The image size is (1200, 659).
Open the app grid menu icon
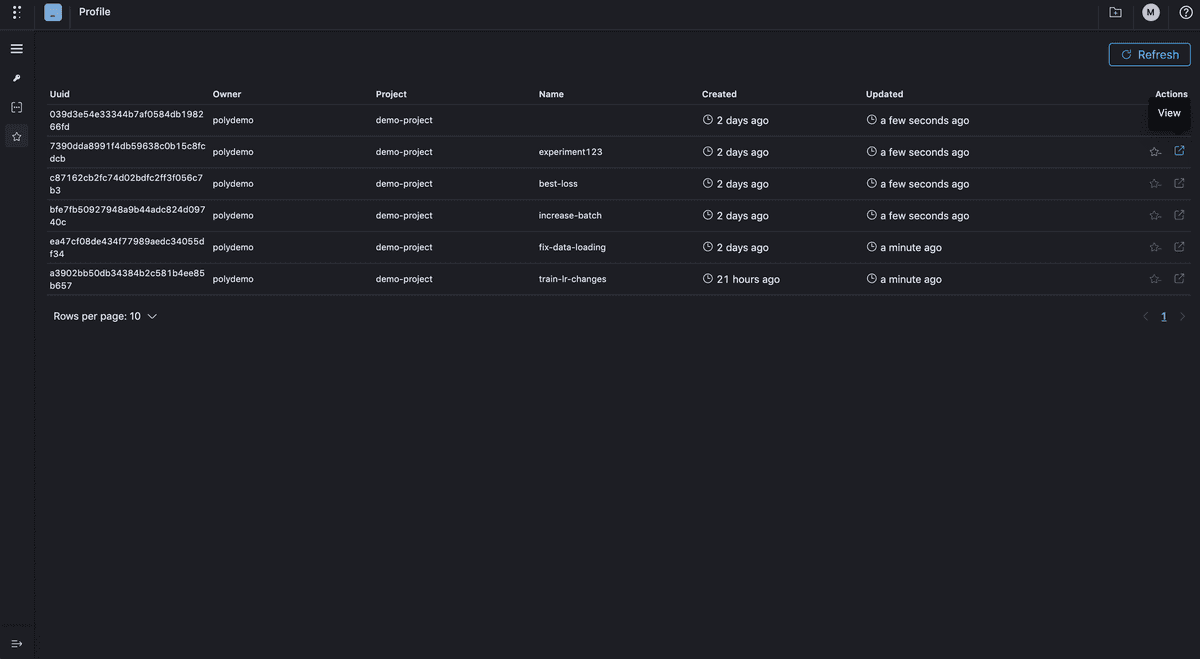17,13
